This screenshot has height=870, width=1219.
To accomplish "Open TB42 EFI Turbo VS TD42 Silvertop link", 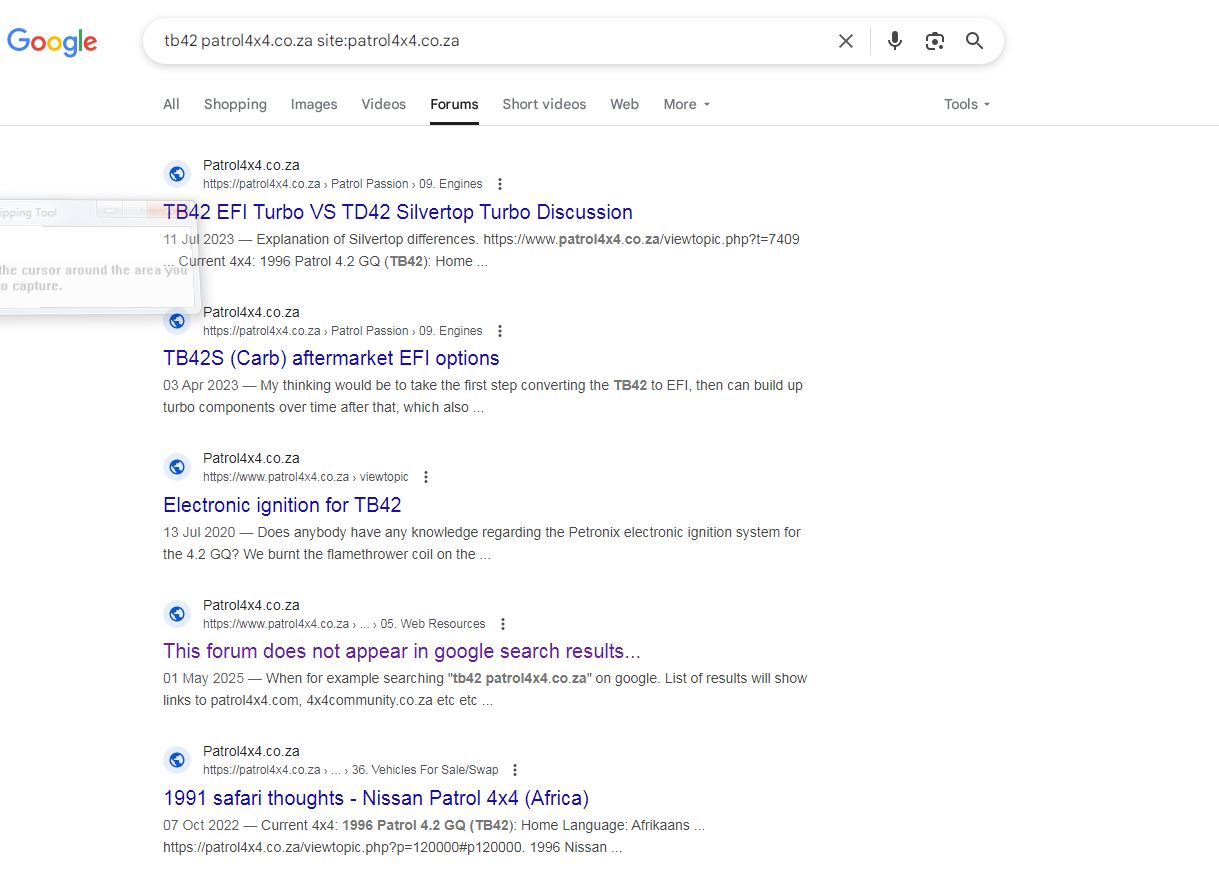I will coord(398,212).
